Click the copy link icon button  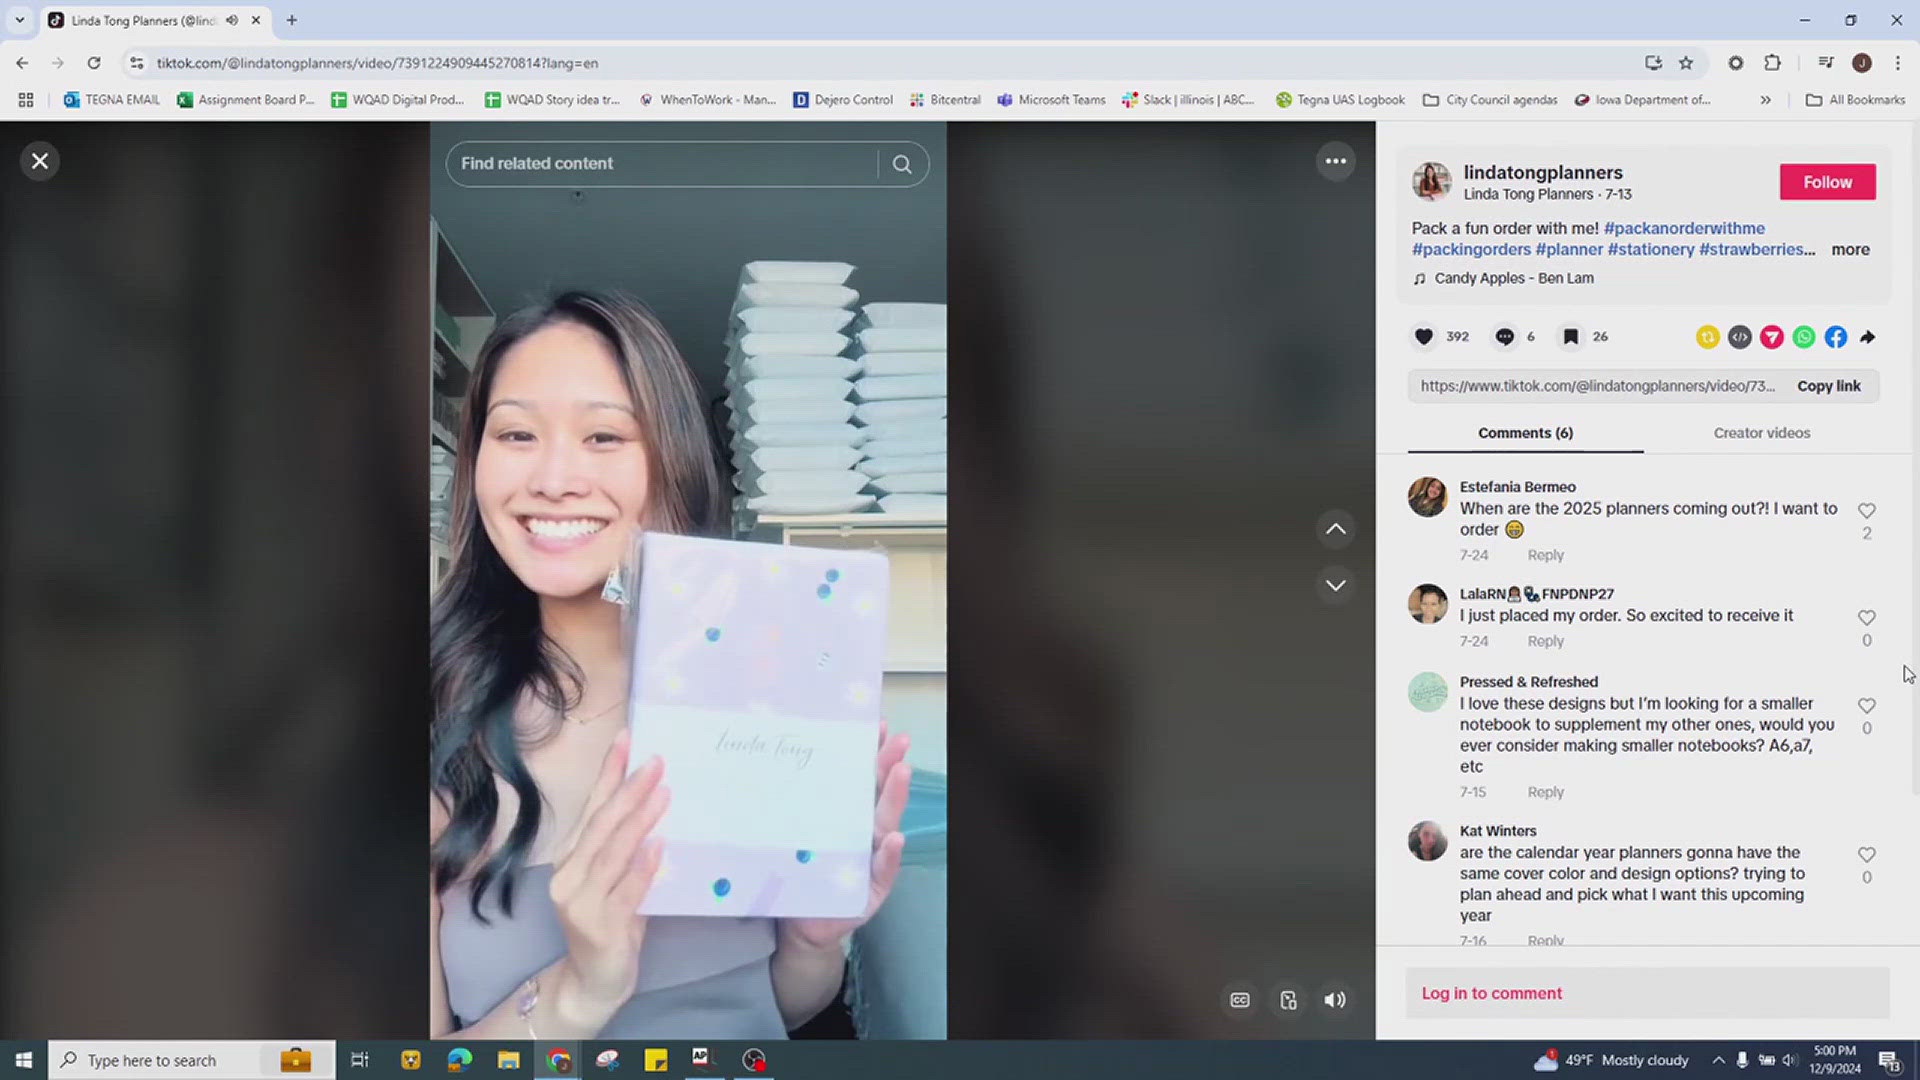[1829, 385]
